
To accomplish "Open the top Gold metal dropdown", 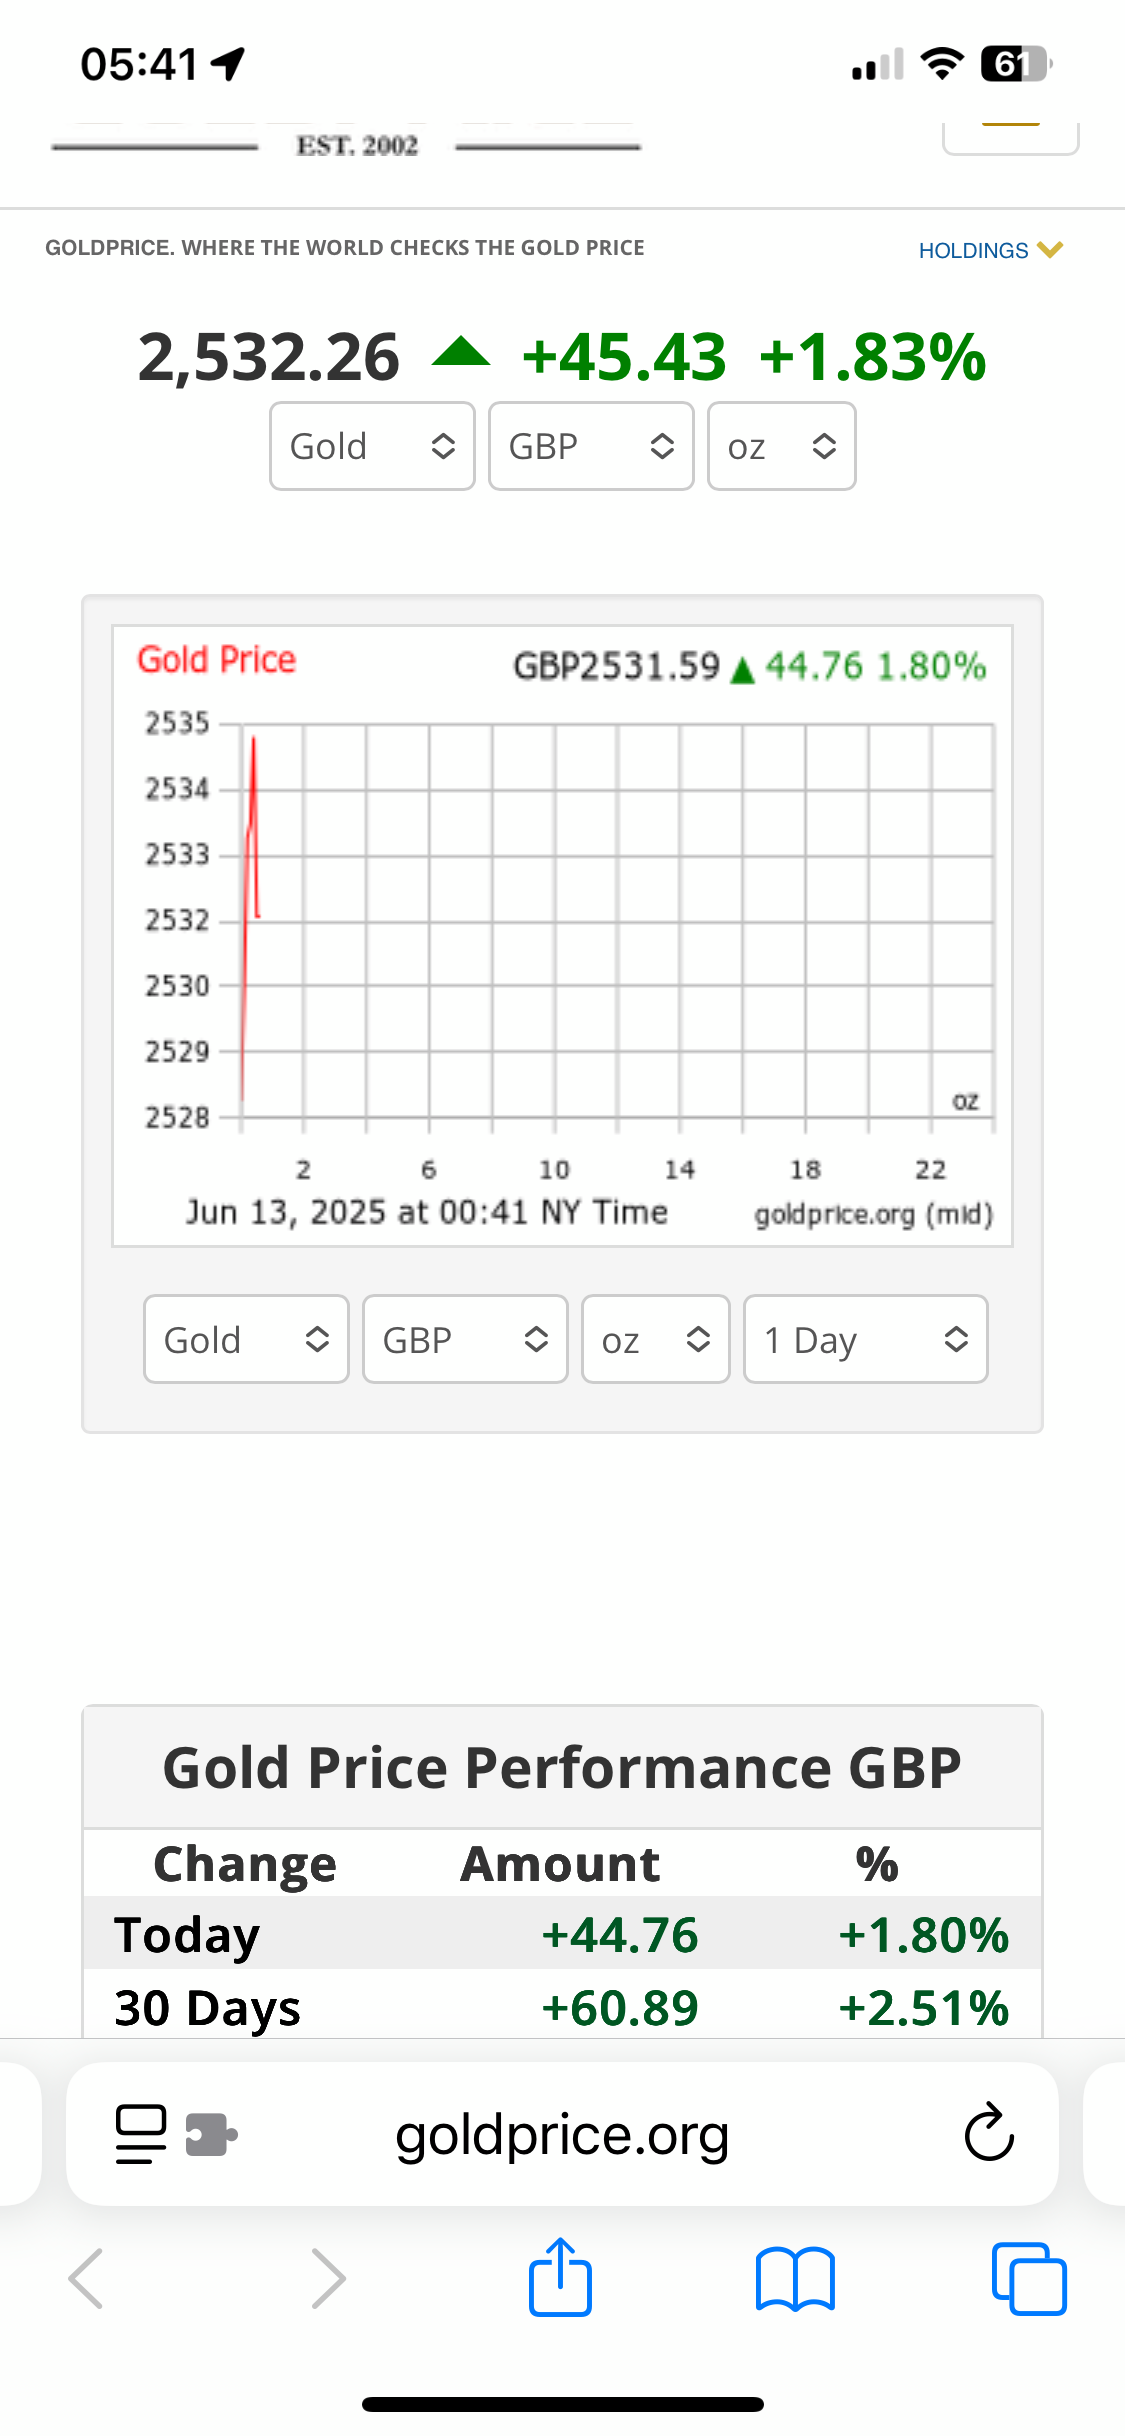I will coord(372,446).
